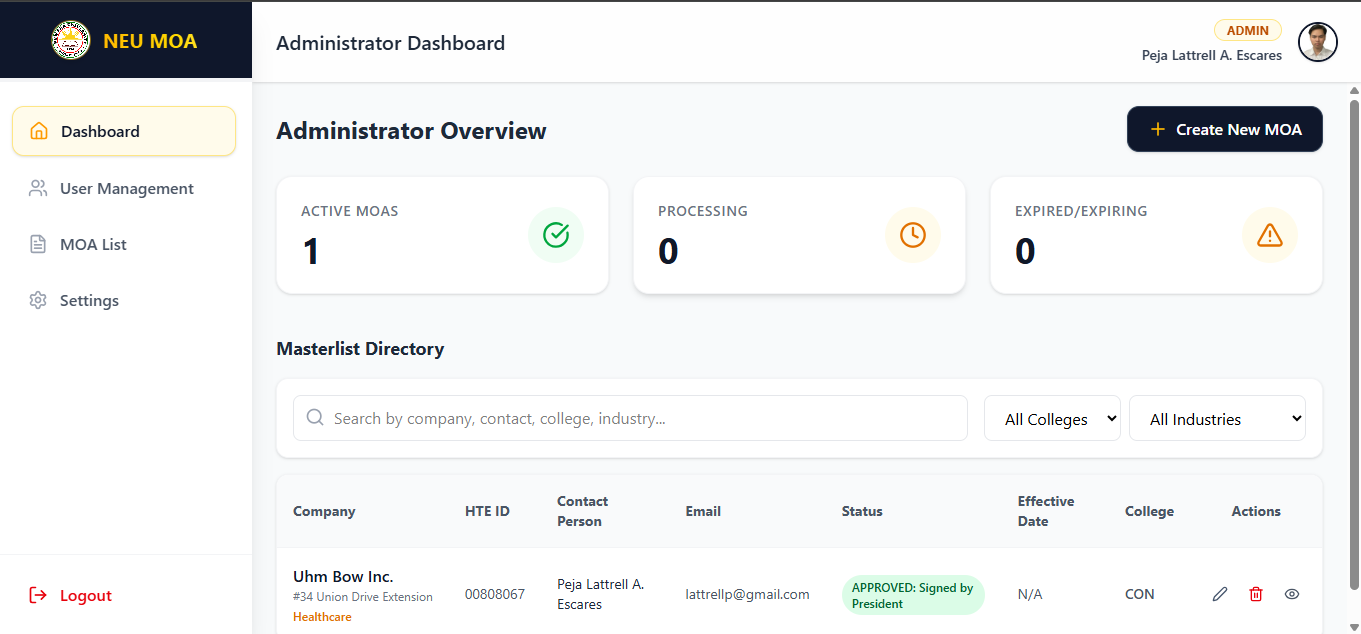Open Settings from the sidebar
The height and width of the screenshot is (634, 1361).
124,300
